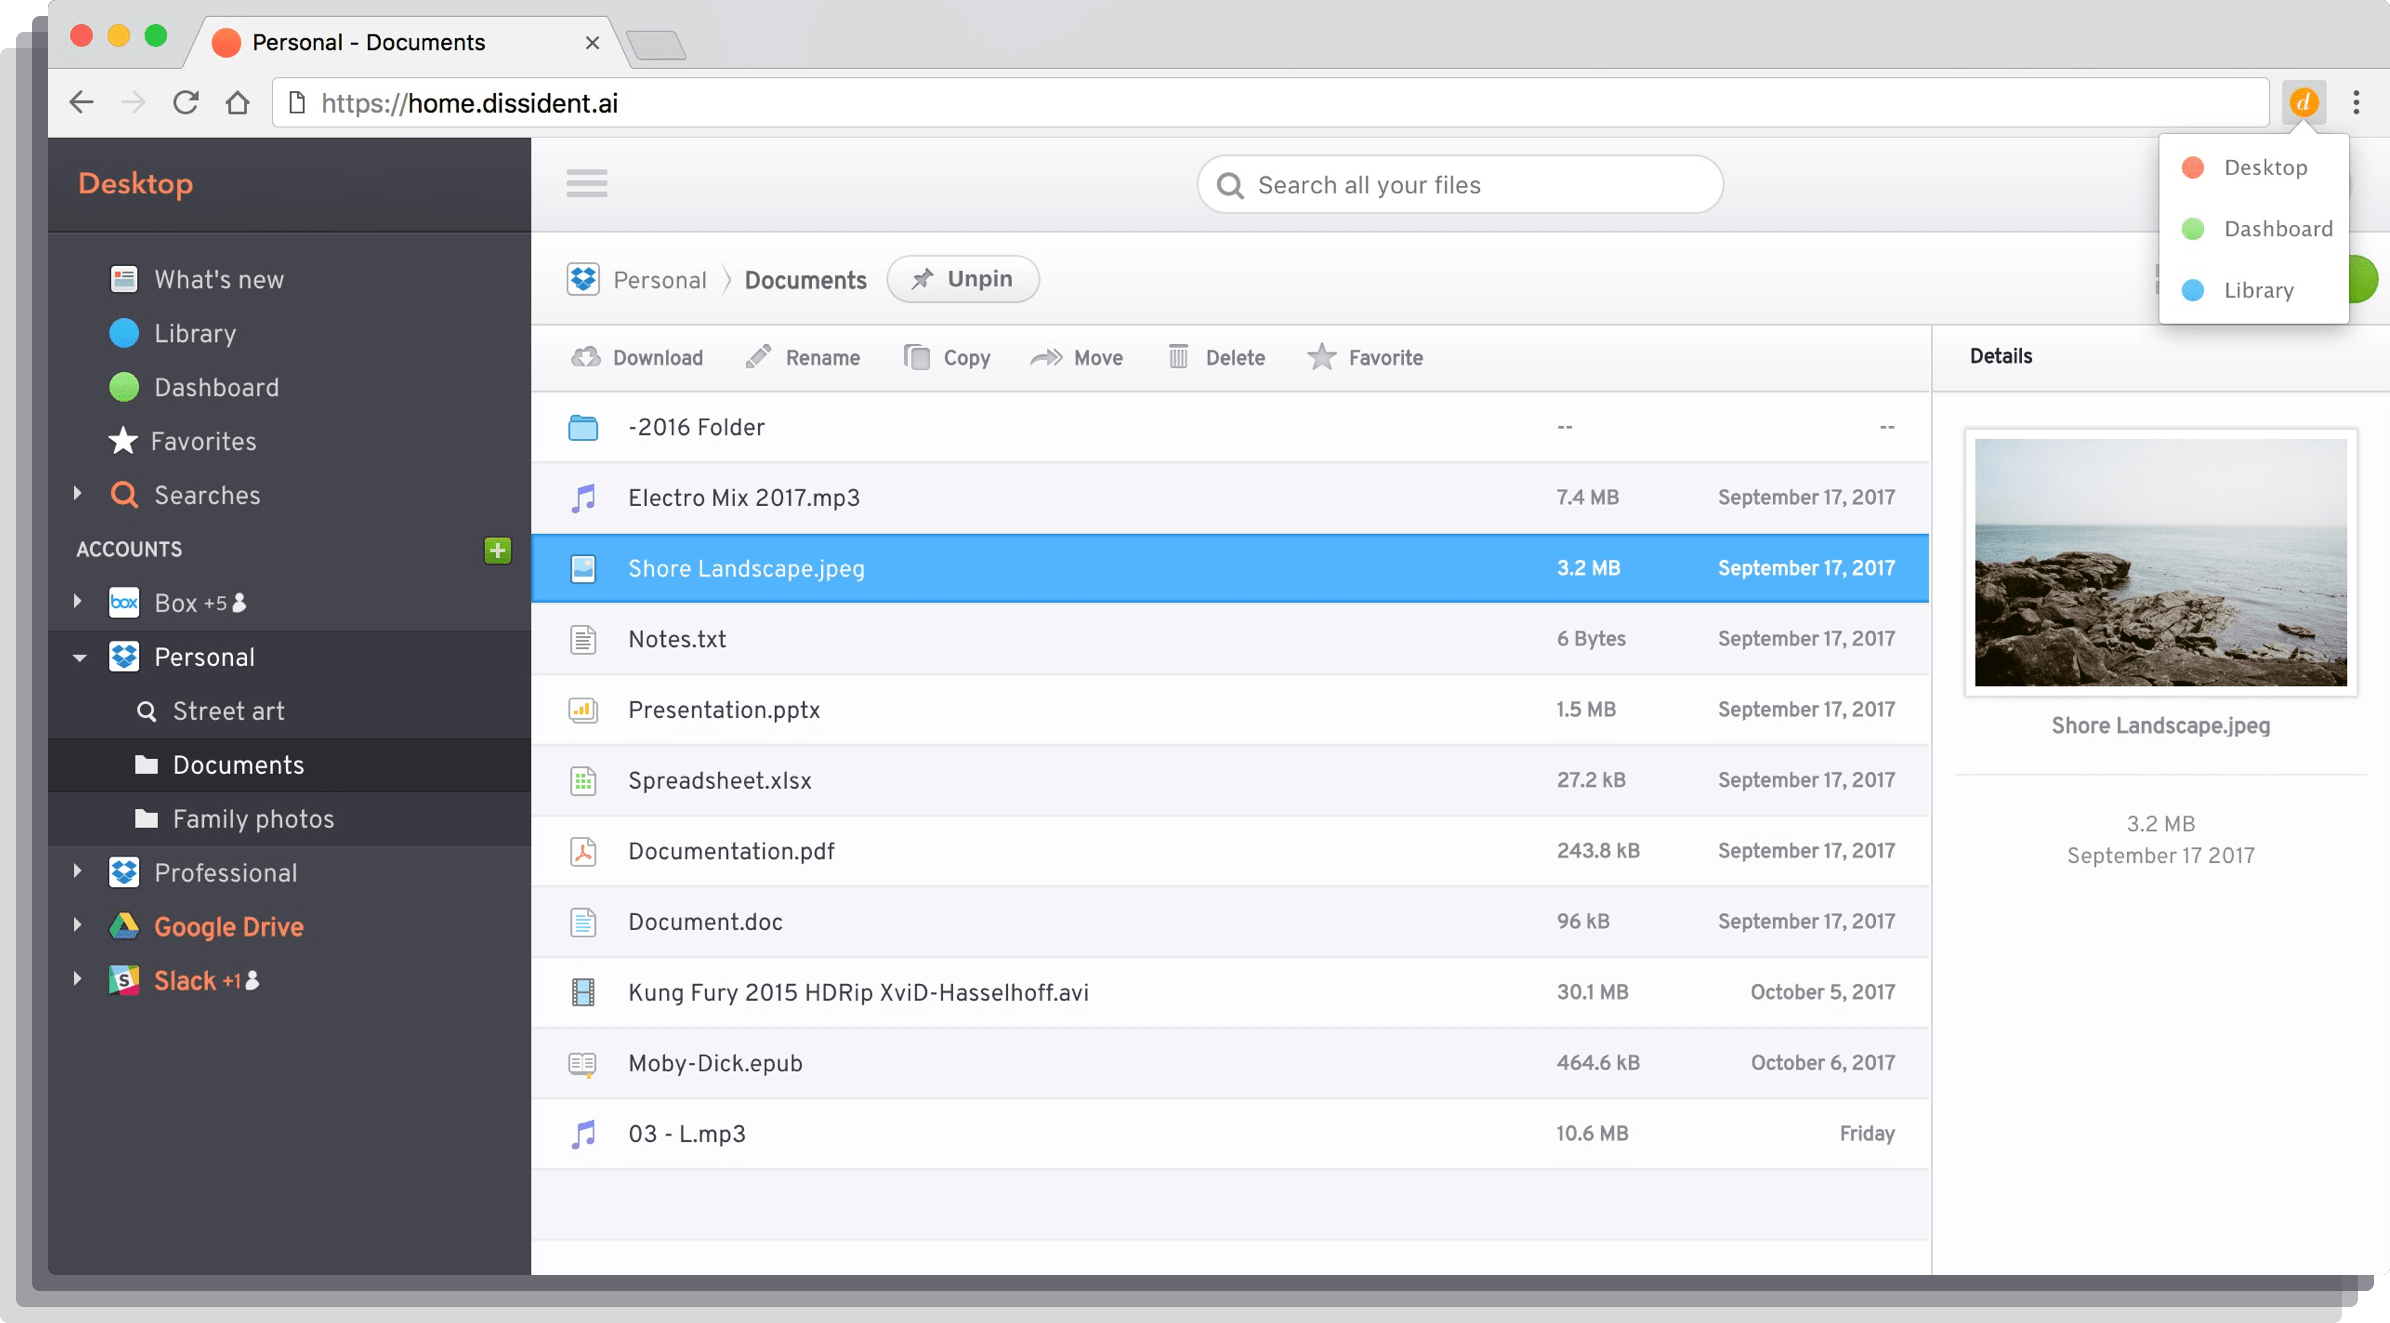Screen dimensions: 2390x1323
Task: Select the 03 - L.mp3 file
Action: pos(1230,1134)
